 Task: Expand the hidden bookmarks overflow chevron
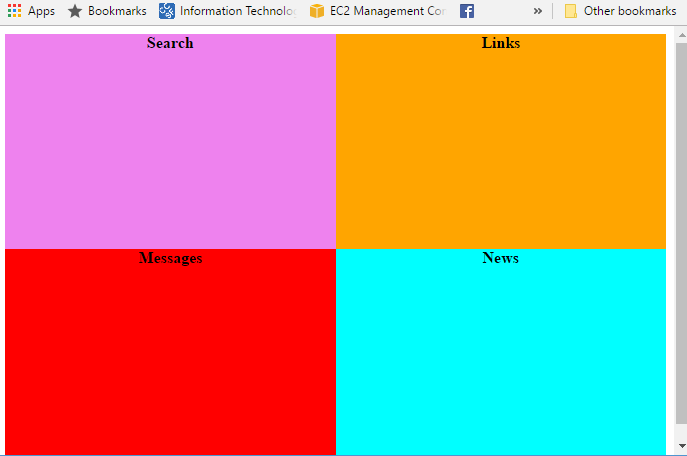click(x=538, y=11)
